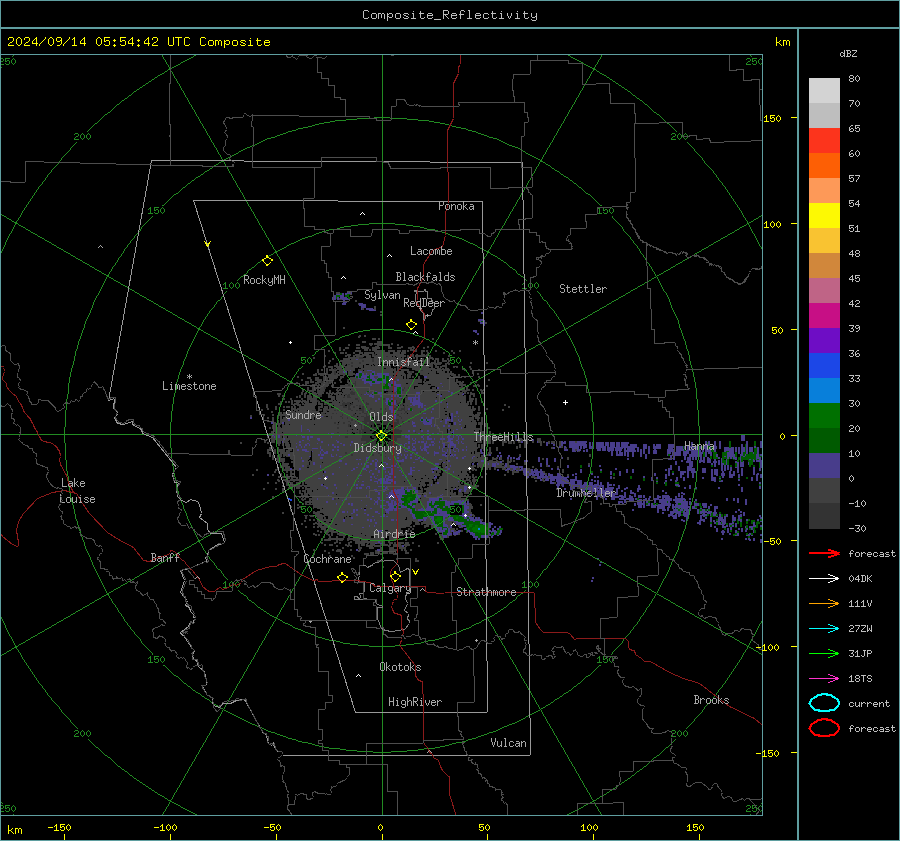Screen dimensions: 900x841
Task: Click the -150 tick on bottom km axis
Action: tap(59, 827)
